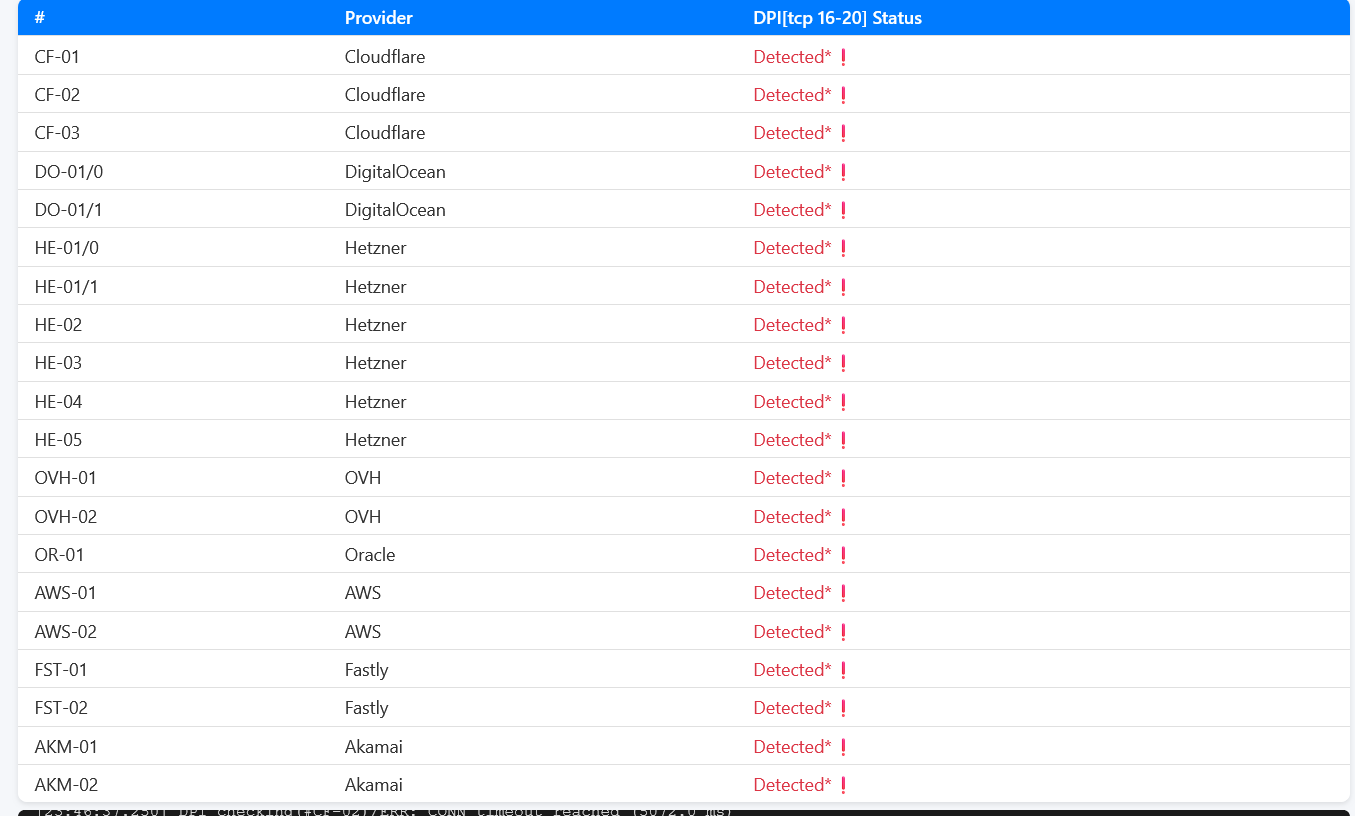Viewport: 1356px width, 816px height.
Task: Click the 'OR-01' identifier cell
Action: click(59, 555)
